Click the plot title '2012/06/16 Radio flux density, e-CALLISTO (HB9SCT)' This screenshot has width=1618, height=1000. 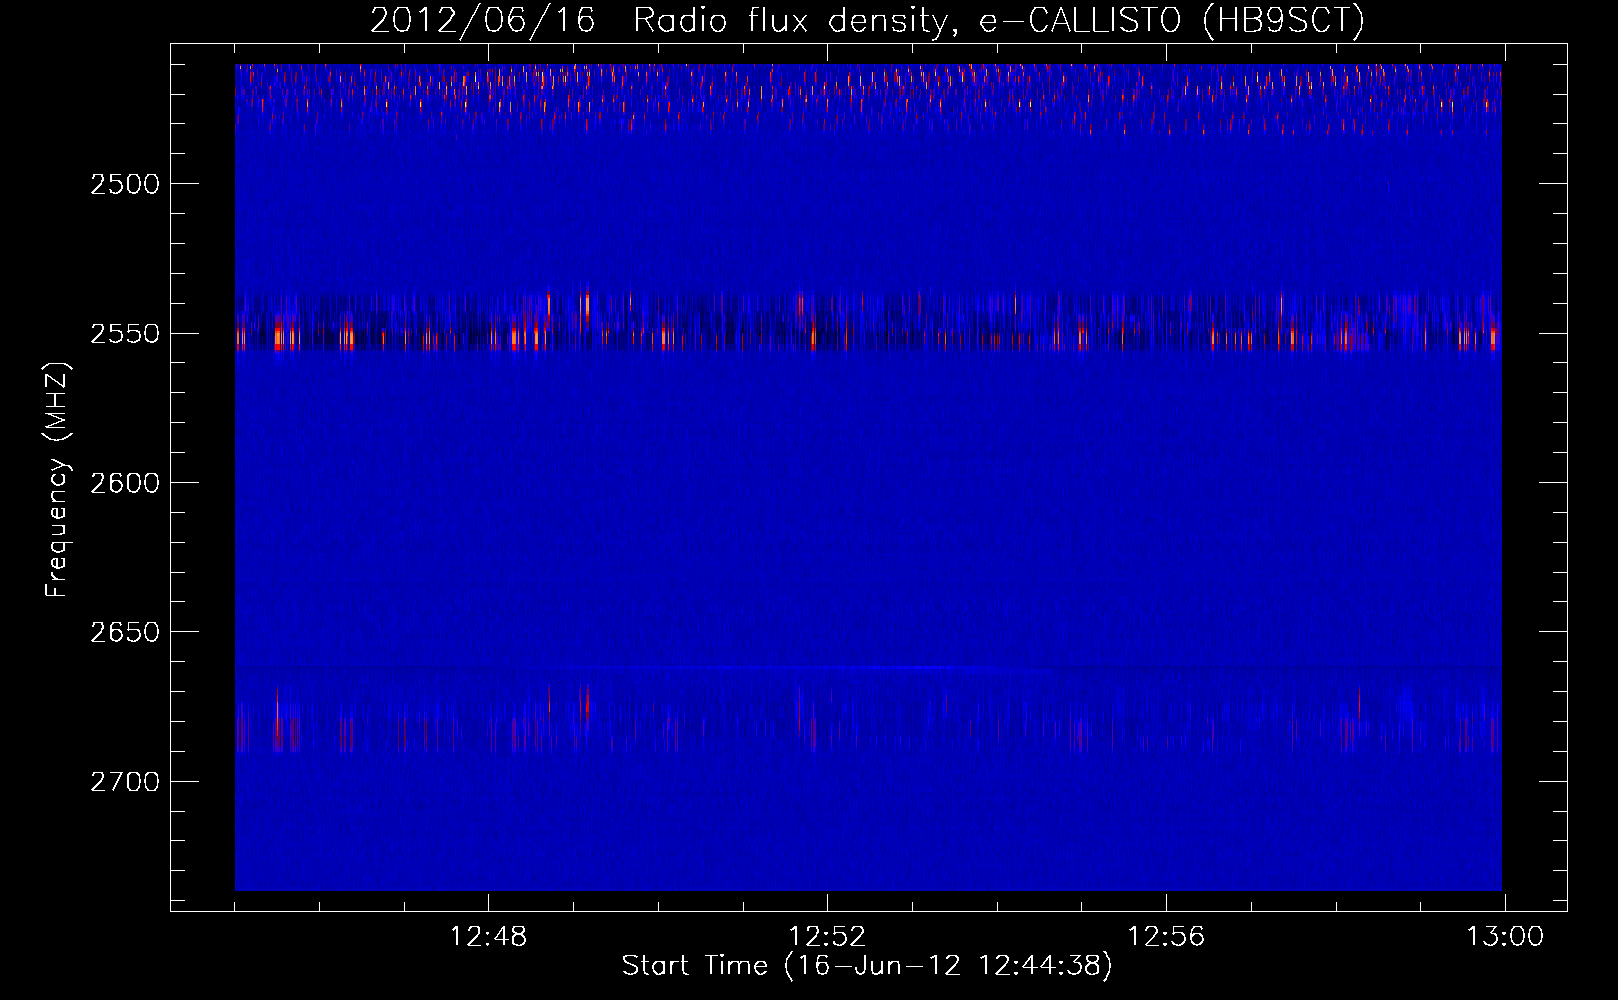(867, 20)
